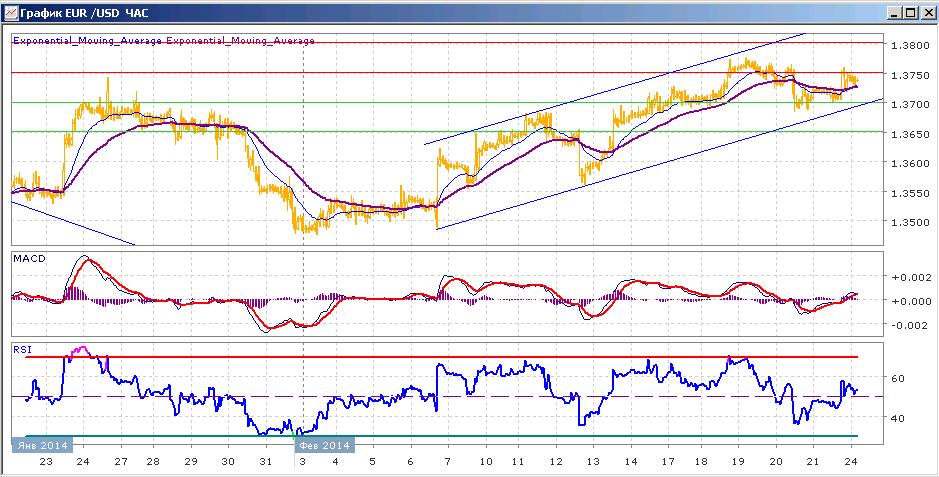Click the 40 level on RSI scale

coord(898,418)
